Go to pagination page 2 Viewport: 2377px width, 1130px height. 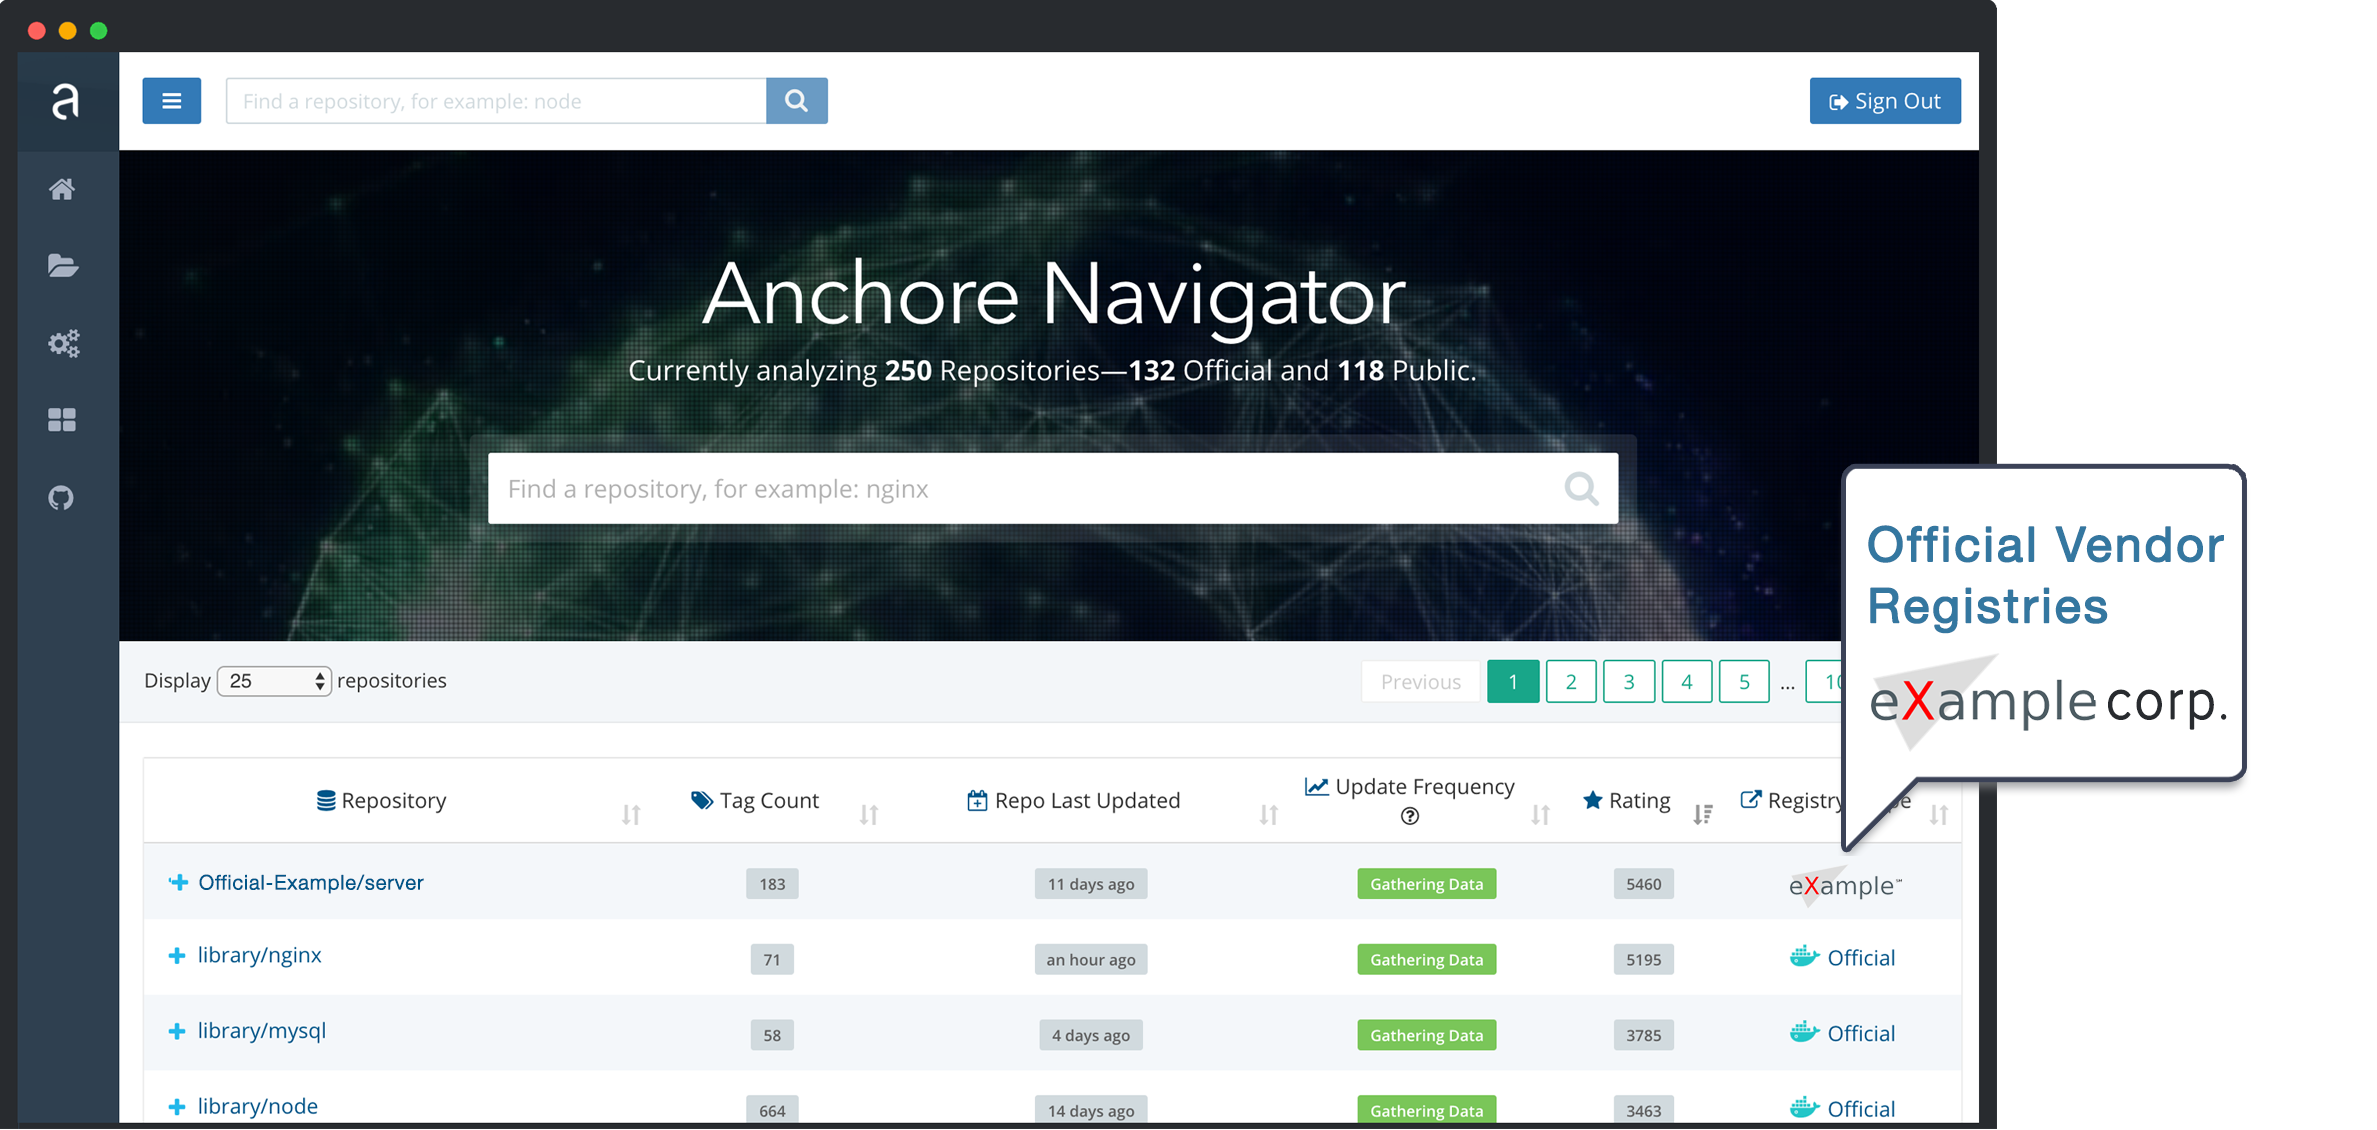coord(1571,682)
